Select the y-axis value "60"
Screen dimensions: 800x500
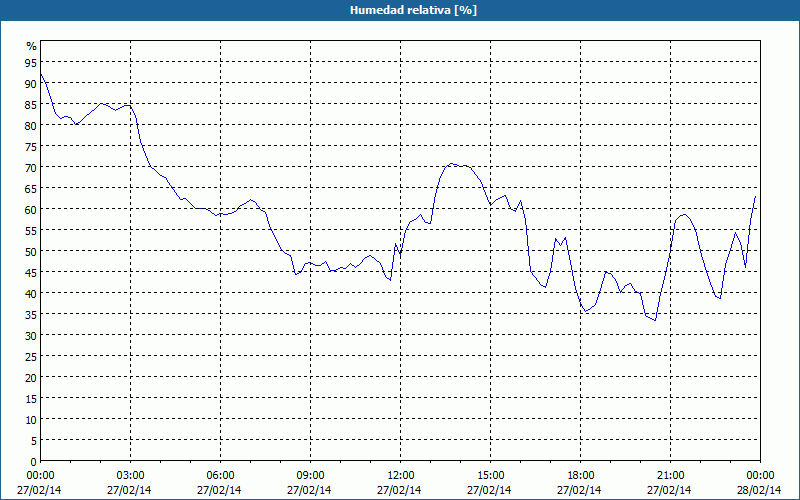pyautogui.click(x=31, y=210)
